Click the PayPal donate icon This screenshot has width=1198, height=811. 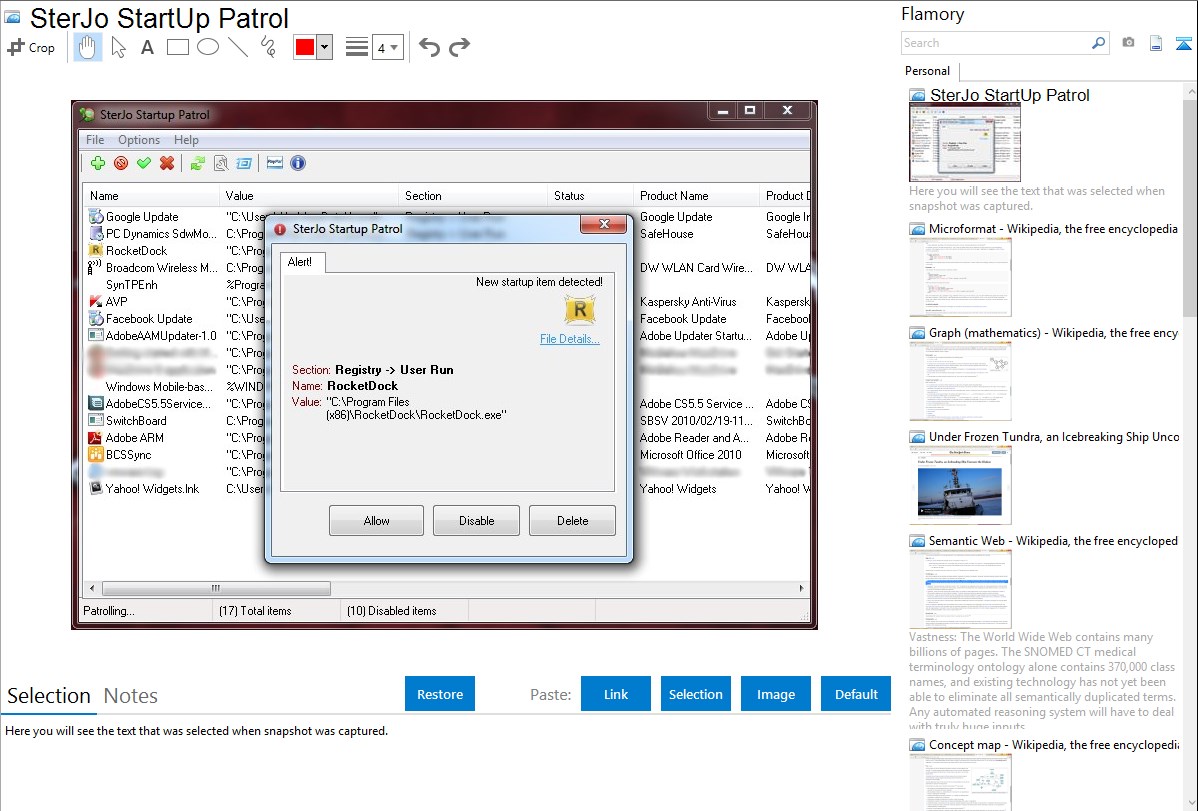[x=275, y=163]
